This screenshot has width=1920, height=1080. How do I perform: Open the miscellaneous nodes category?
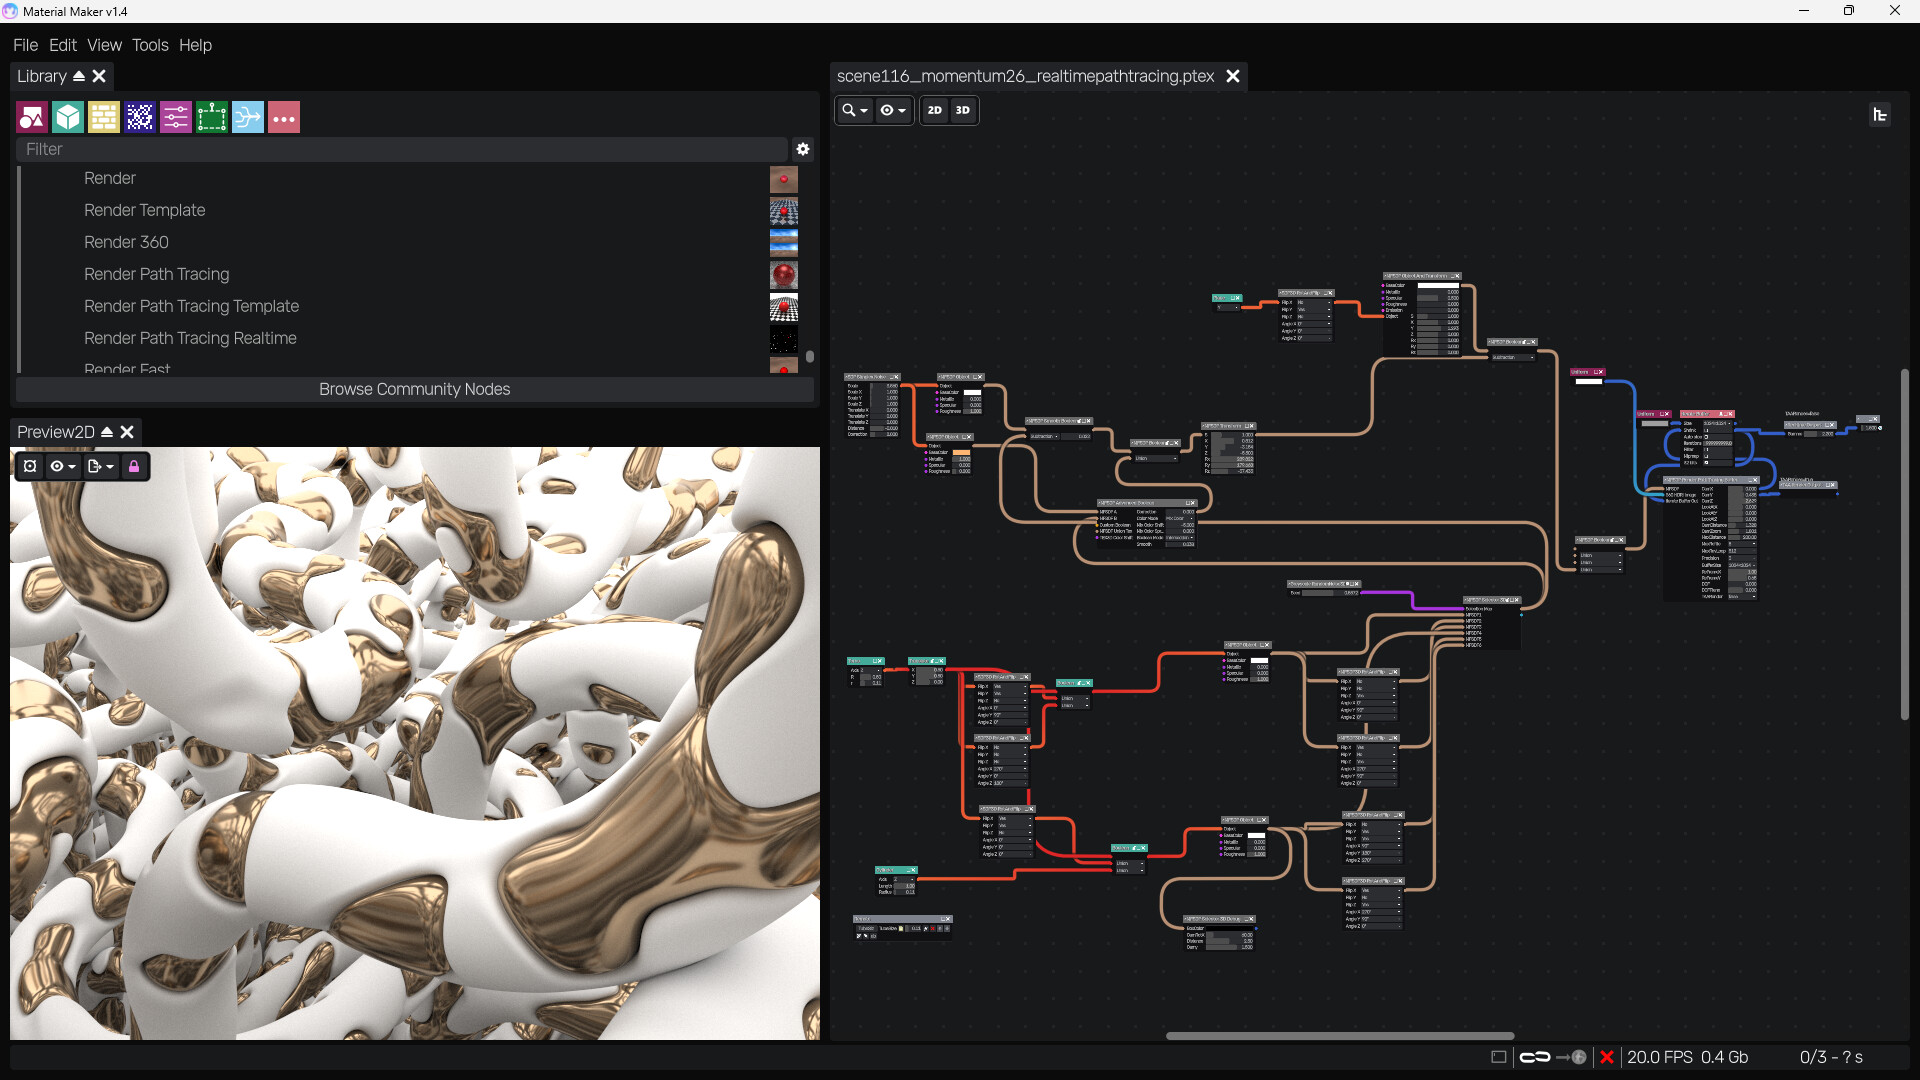(283, 117)
